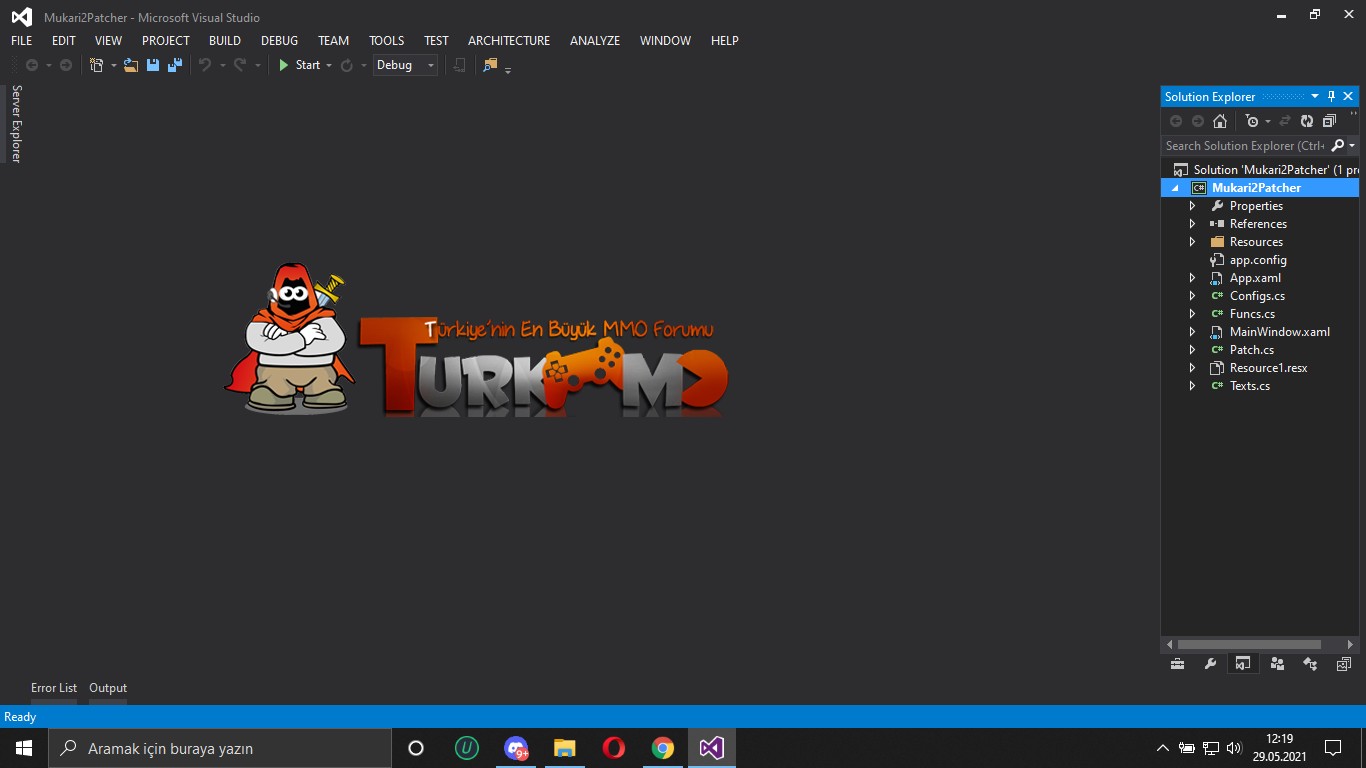The image size is (1366, 768).
Task: Open Opera browser from the taskbar
Action: tap(614, 748)
